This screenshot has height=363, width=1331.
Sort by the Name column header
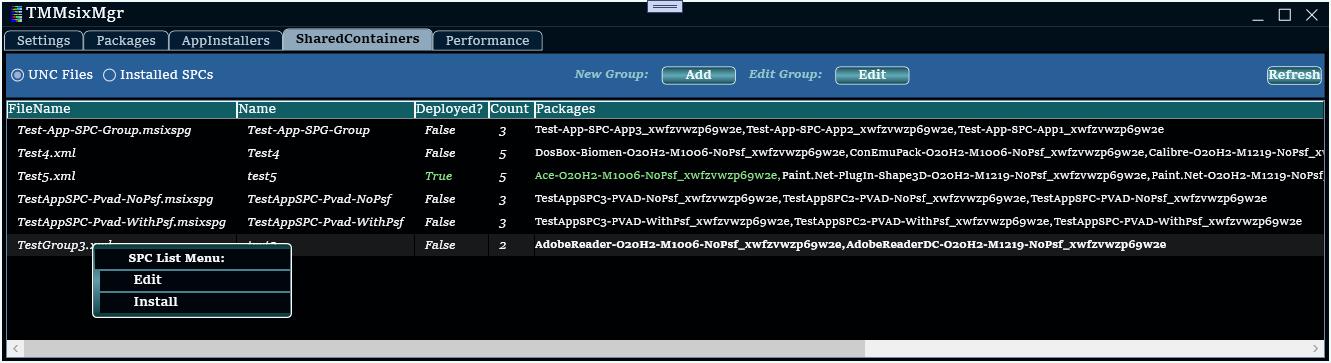325,109
